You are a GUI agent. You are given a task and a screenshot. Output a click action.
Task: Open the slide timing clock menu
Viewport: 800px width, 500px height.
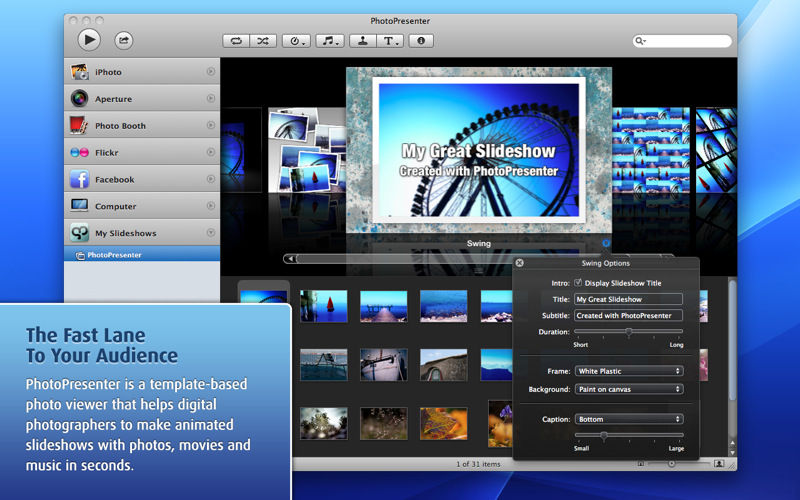[296, 41]
